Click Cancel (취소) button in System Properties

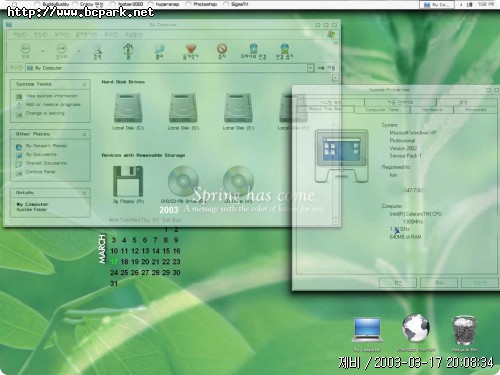click(439, 283)
